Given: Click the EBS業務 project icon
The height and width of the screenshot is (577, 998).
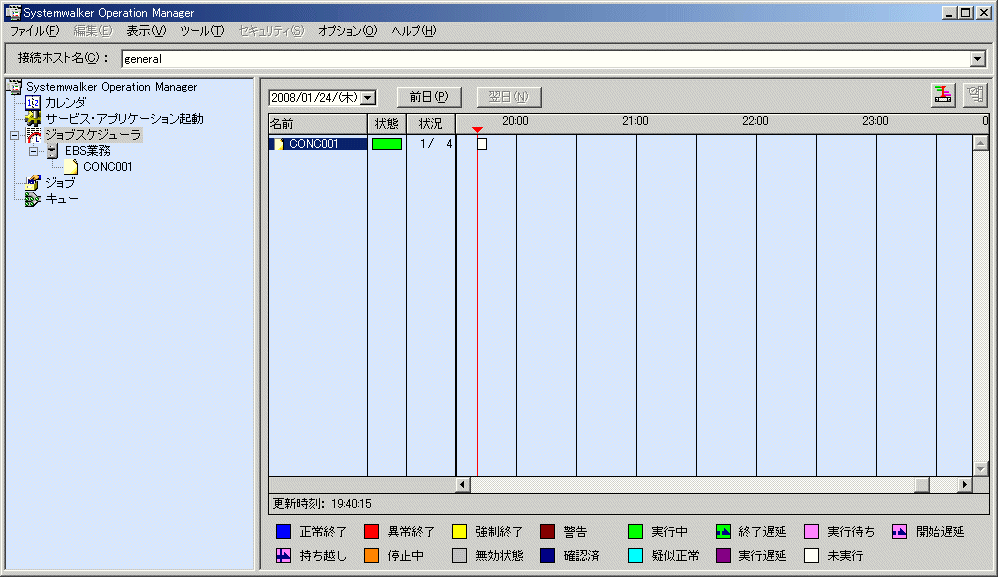Looking at the screenshot, I should point(53,151).
